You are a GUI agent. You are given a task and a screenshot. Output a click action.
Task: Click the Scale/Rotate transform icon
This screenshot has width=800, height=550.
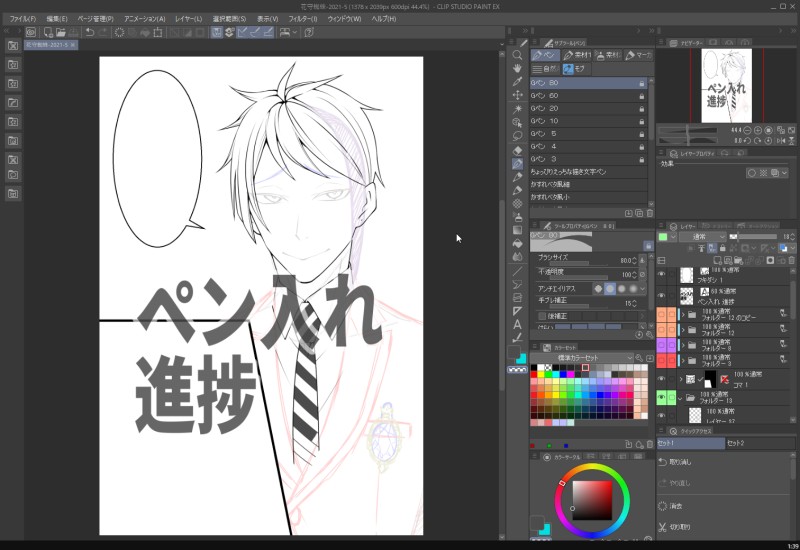pyautogui.click(x=158, y=32)
